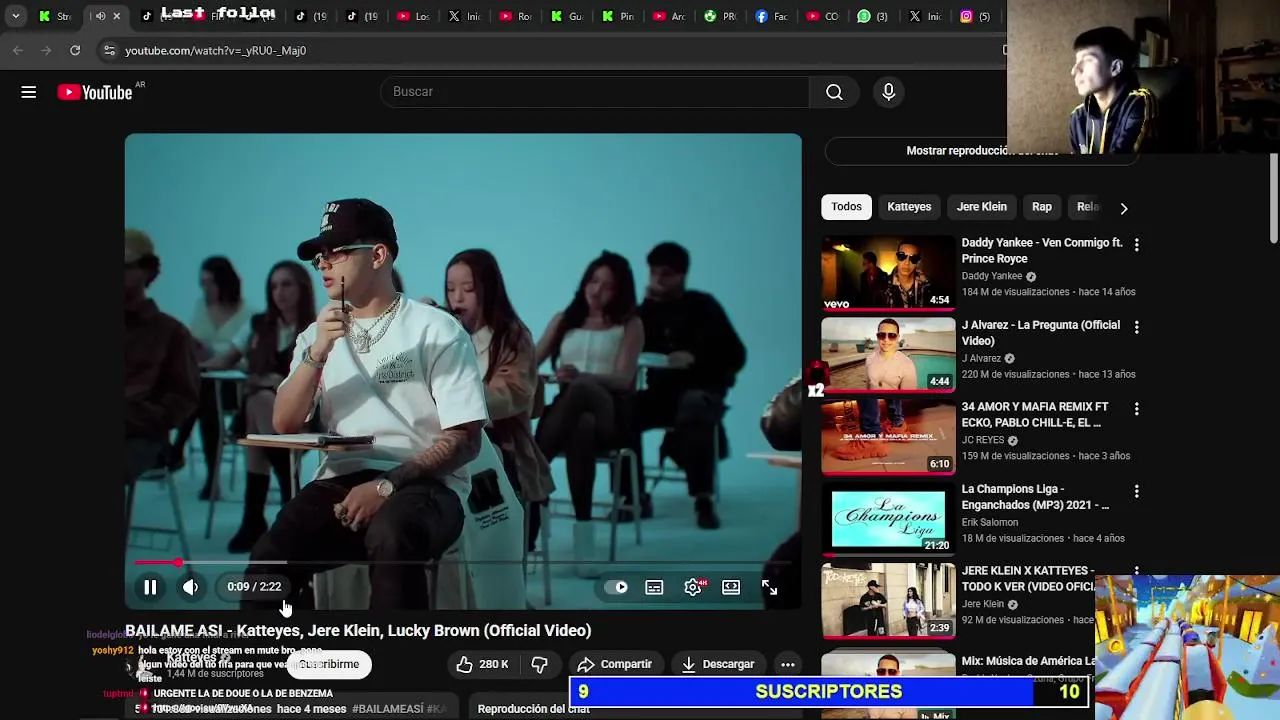The image size is (1280, 720).
Task: Close the current YouTube tab
Action: tap(116, 16)
